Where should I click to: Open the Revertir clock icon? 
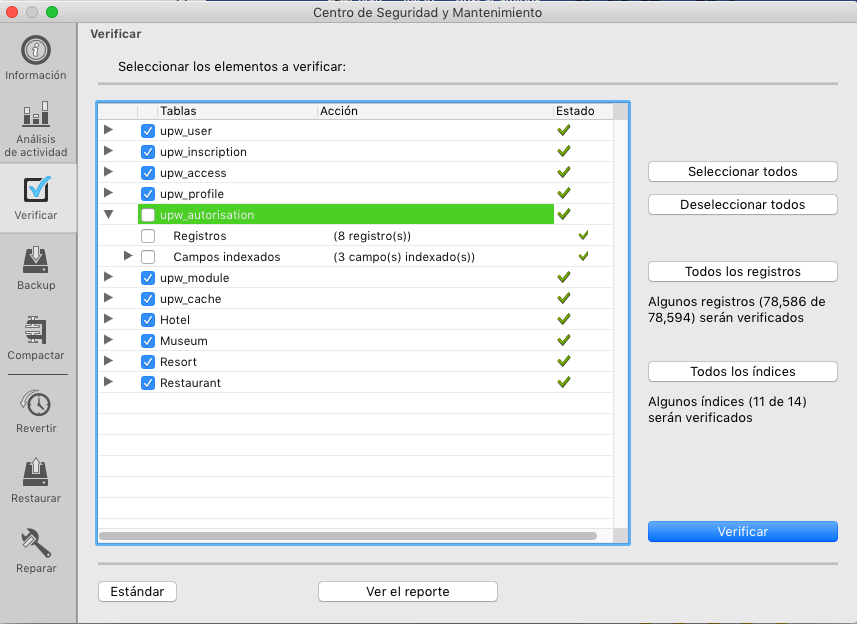point(37,403)
